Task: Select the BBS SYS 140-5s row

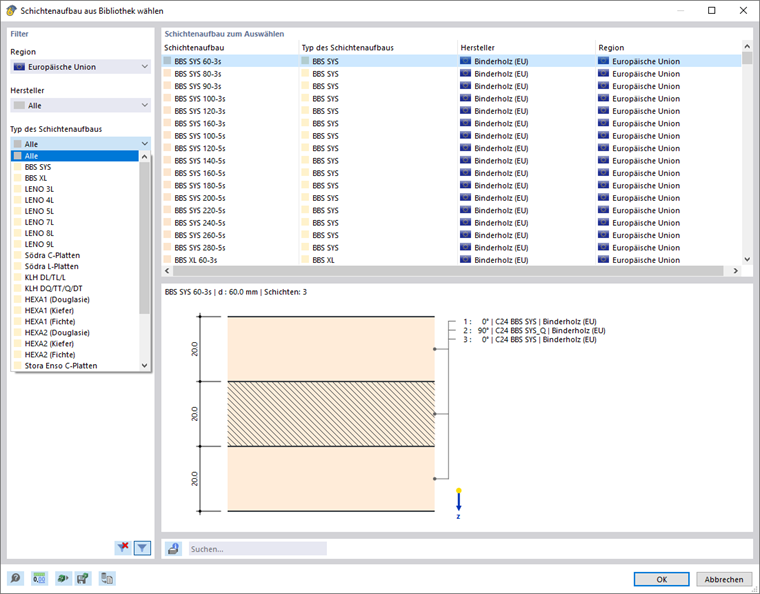Action: tap(451, 160)
